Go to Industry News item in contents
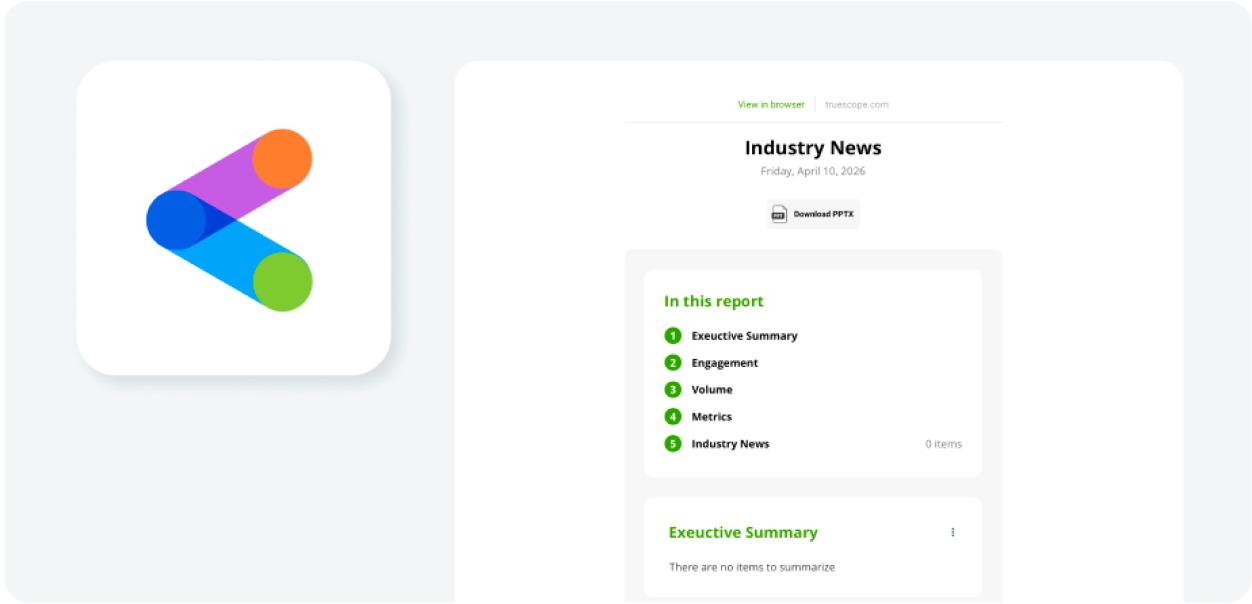The height and width of the screenshot is (604, 1252). (730, 444)
